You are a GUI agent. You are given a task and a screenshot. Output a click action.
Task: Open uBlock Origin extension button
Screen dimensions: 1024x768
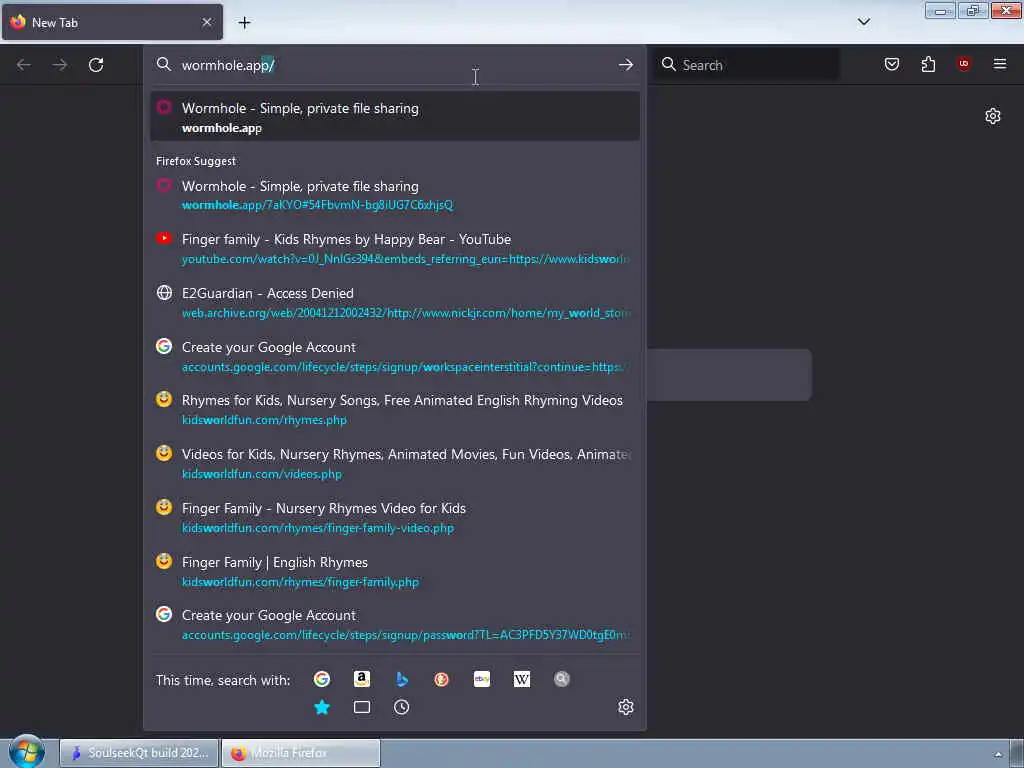pos(963,64)
